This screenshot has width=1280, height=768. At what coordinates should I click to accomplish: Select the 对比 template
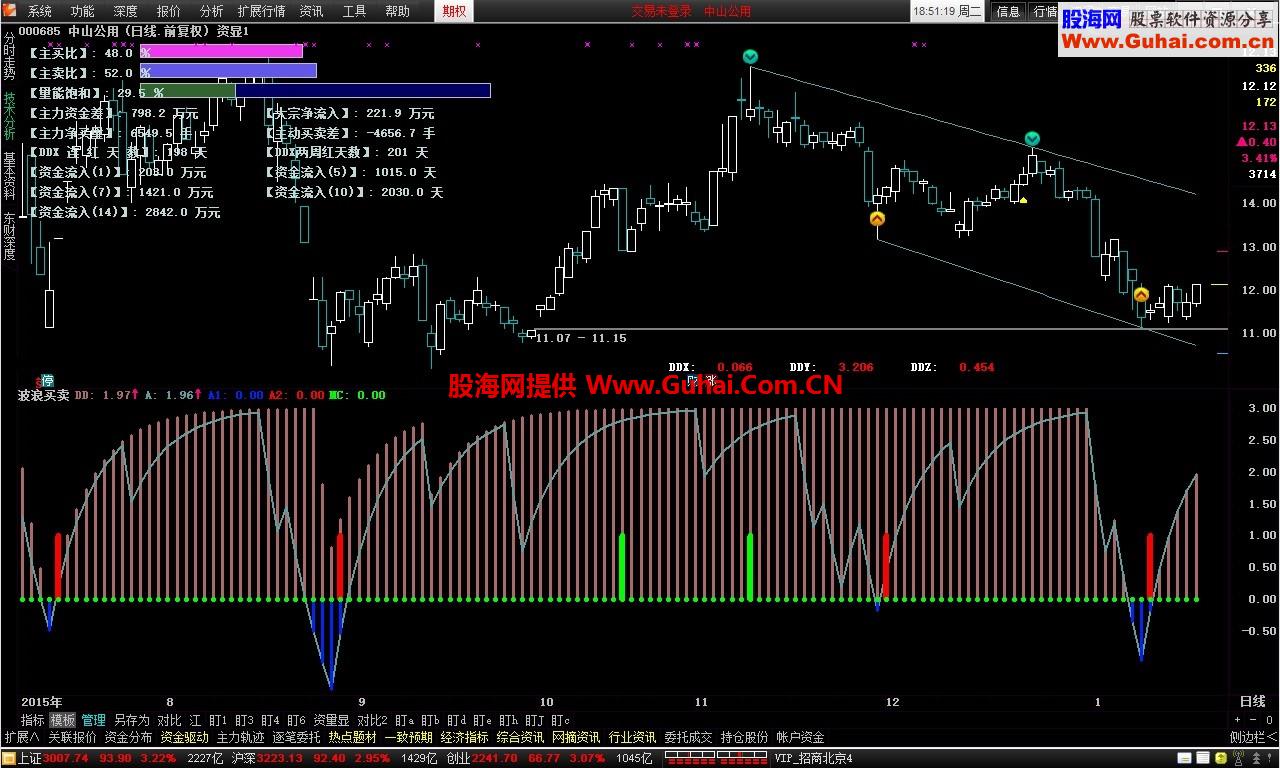(x=170, y=720)
